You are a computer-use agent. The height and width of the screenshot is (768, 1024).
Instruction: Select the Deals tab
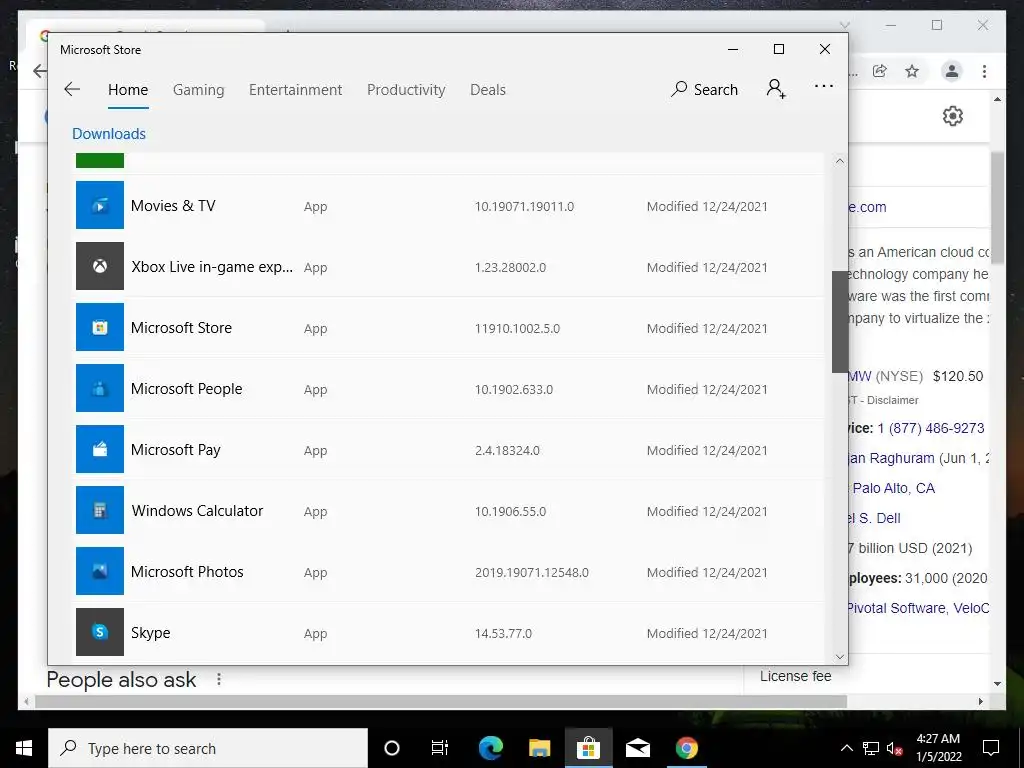click(x=488, y=89)
